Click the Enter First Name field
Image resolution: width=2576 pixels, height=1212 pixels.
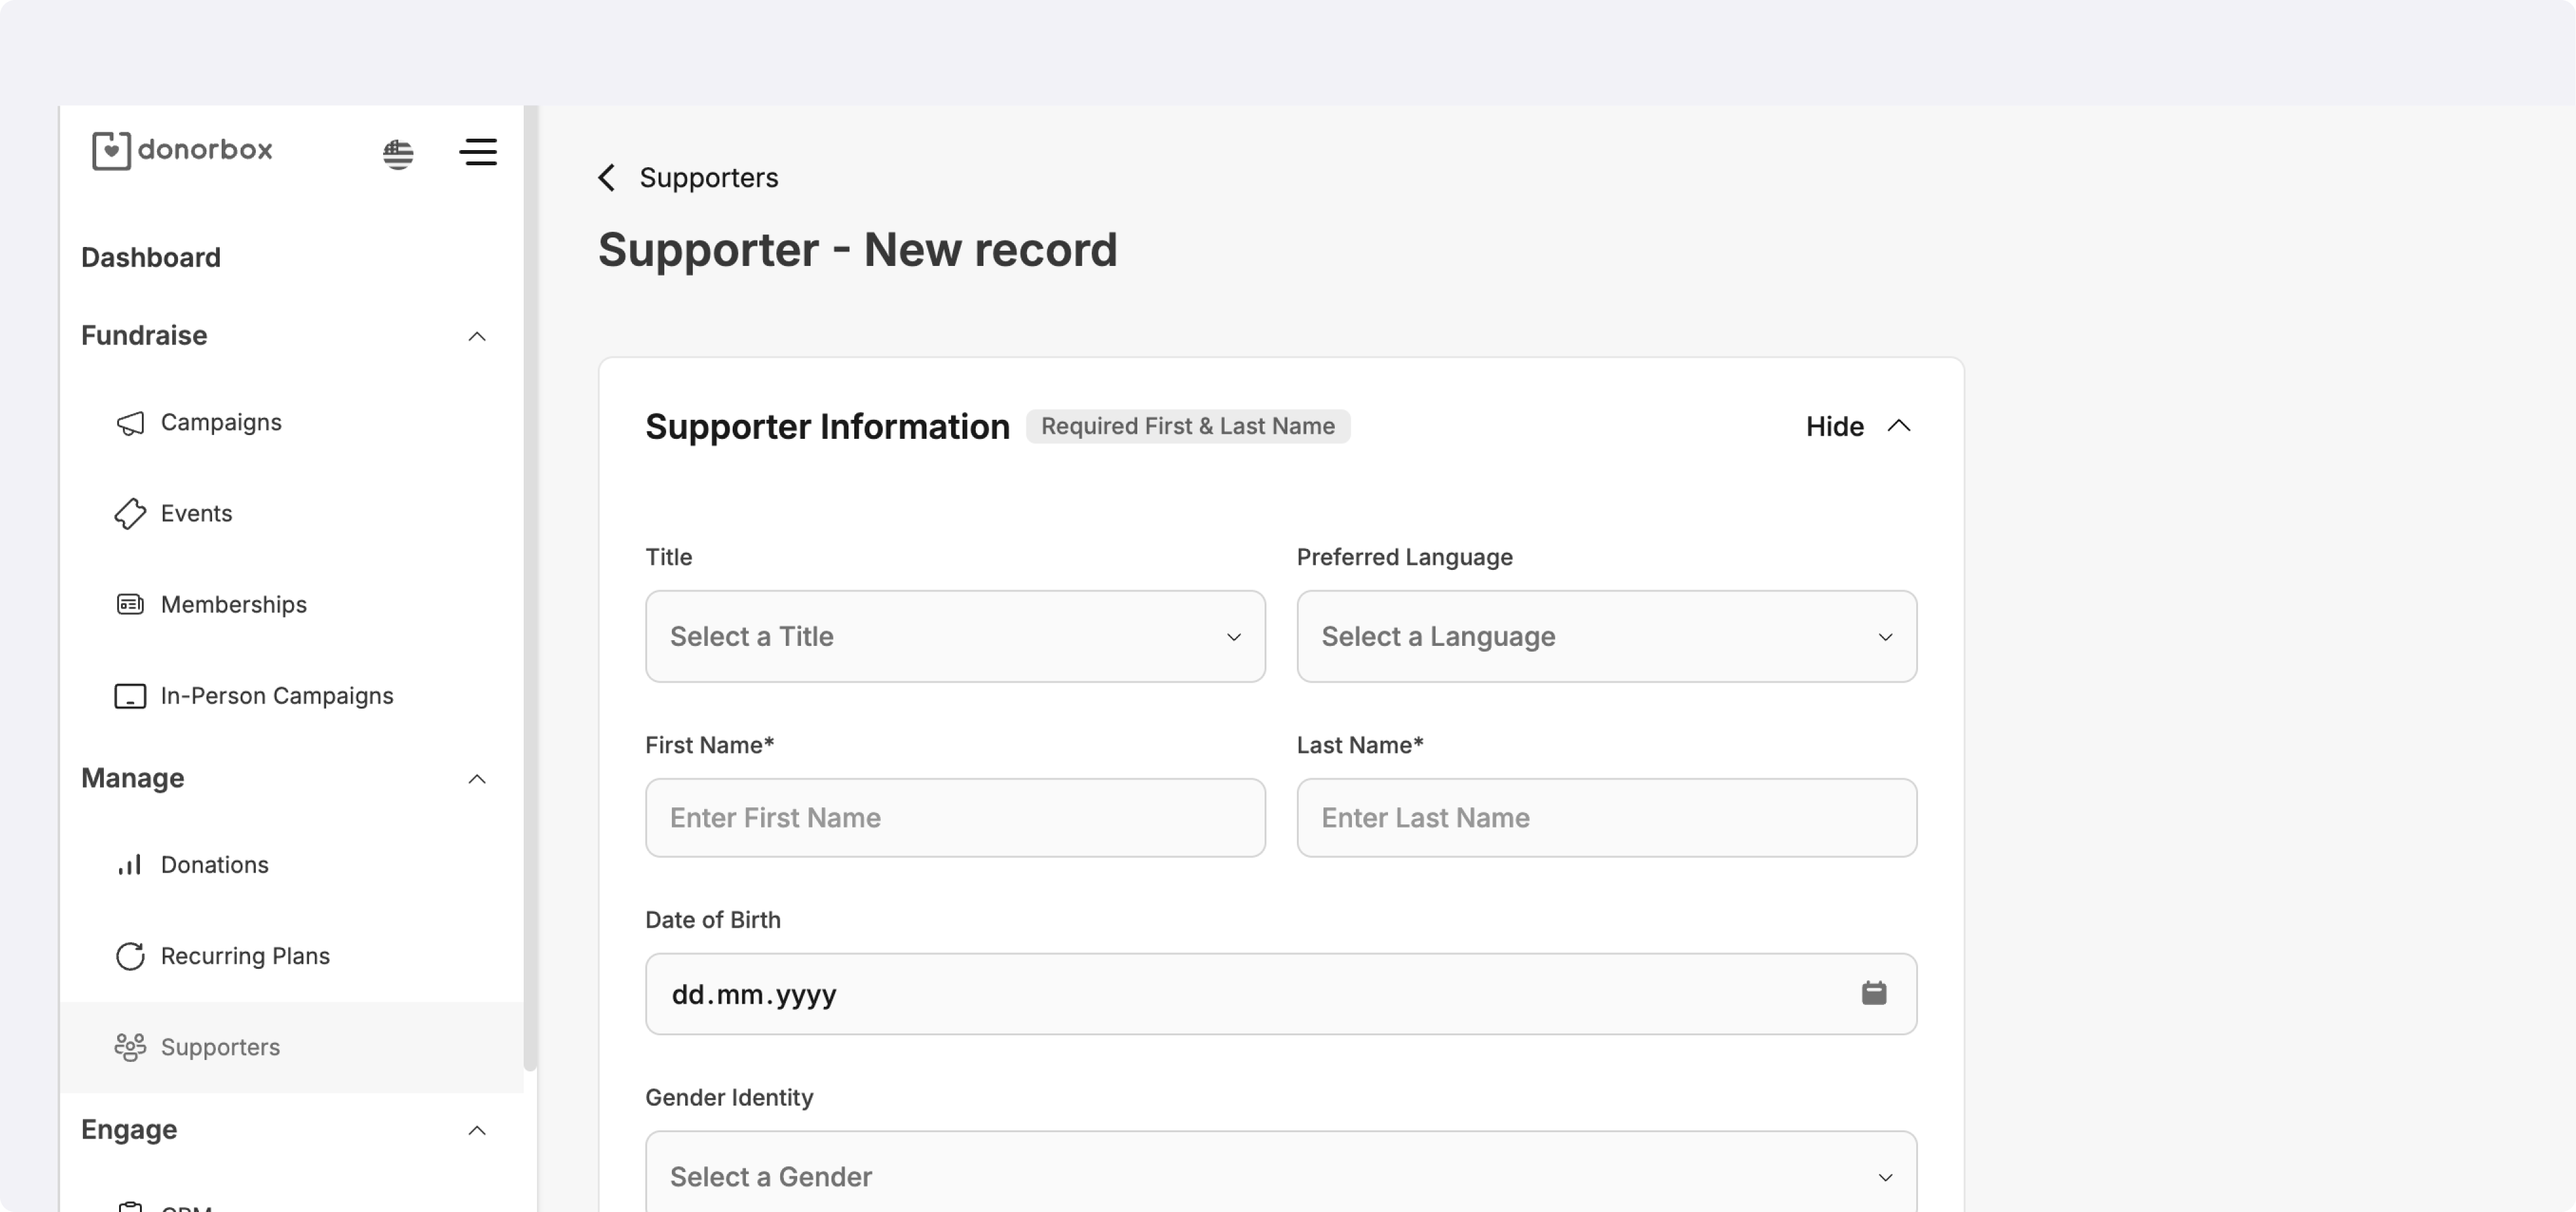pos(954,817)
